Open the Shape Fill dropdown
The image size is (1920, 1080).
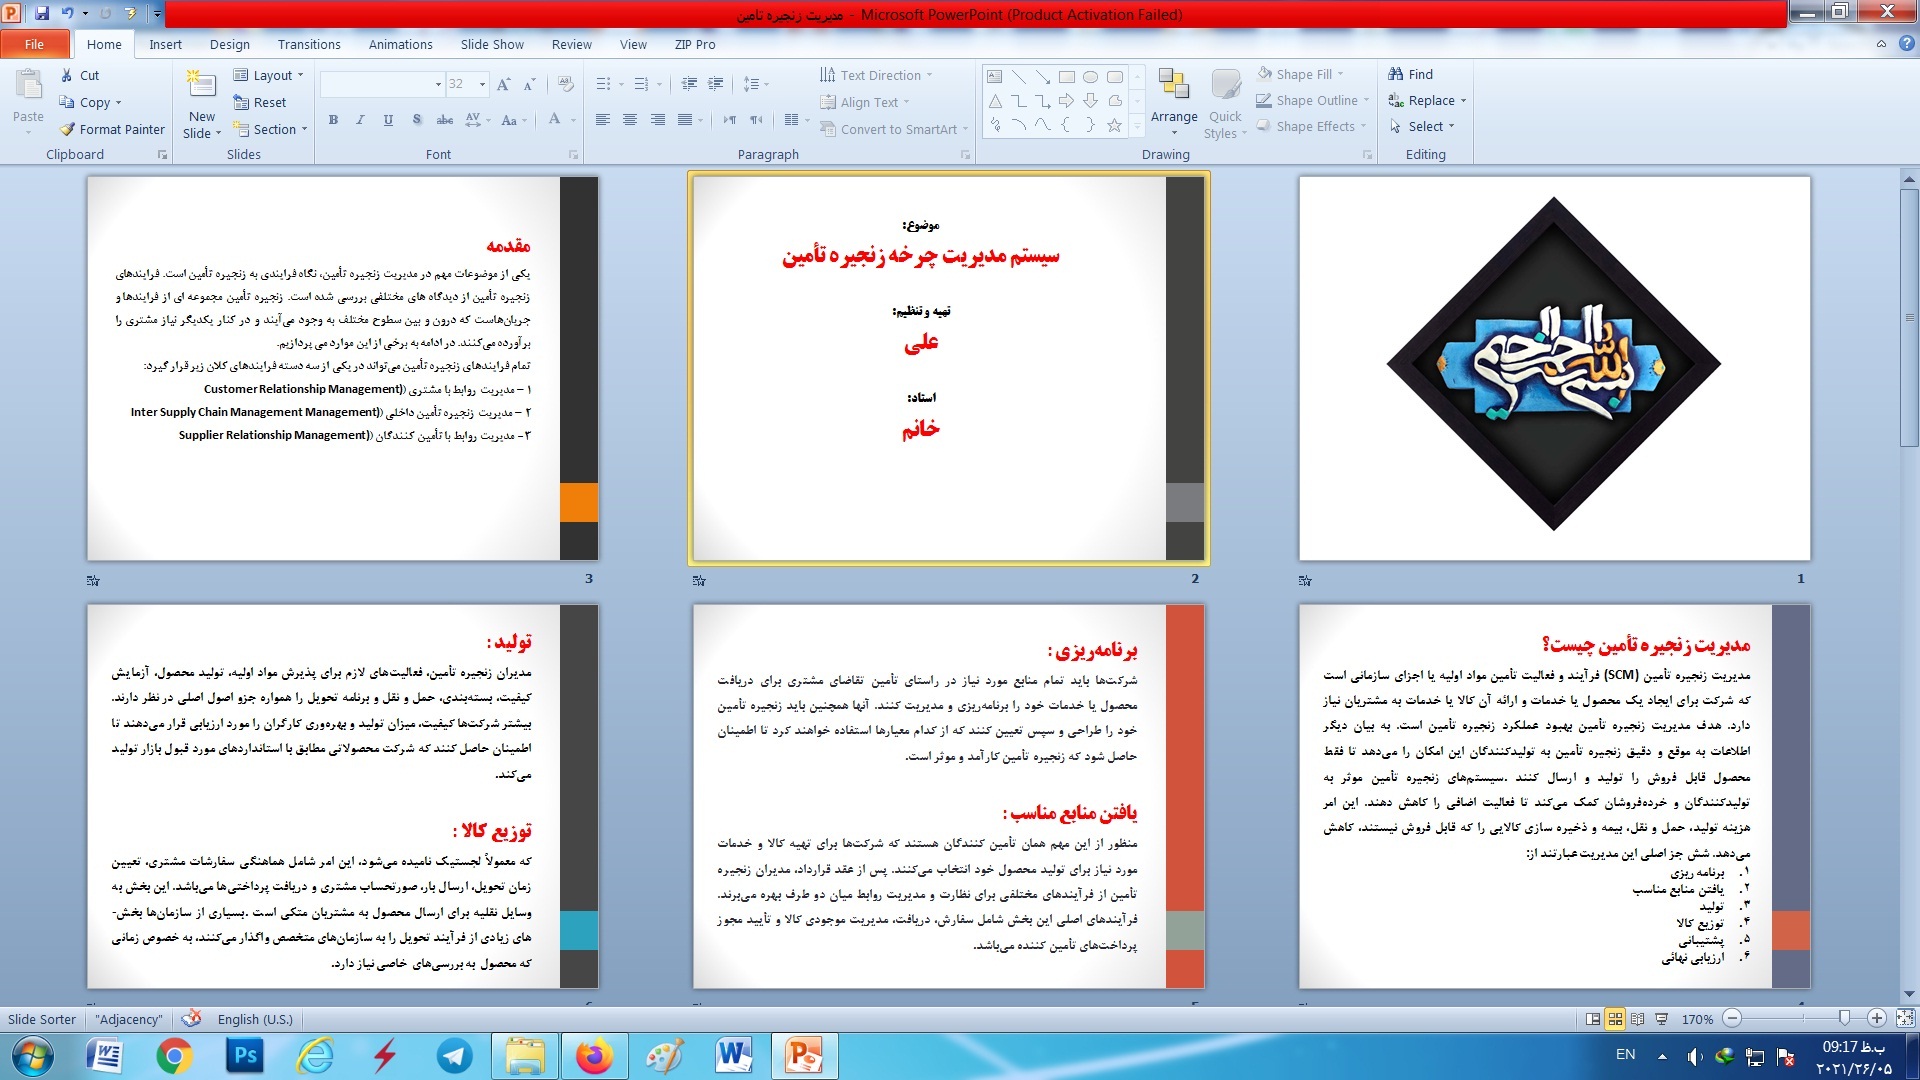1301,74
